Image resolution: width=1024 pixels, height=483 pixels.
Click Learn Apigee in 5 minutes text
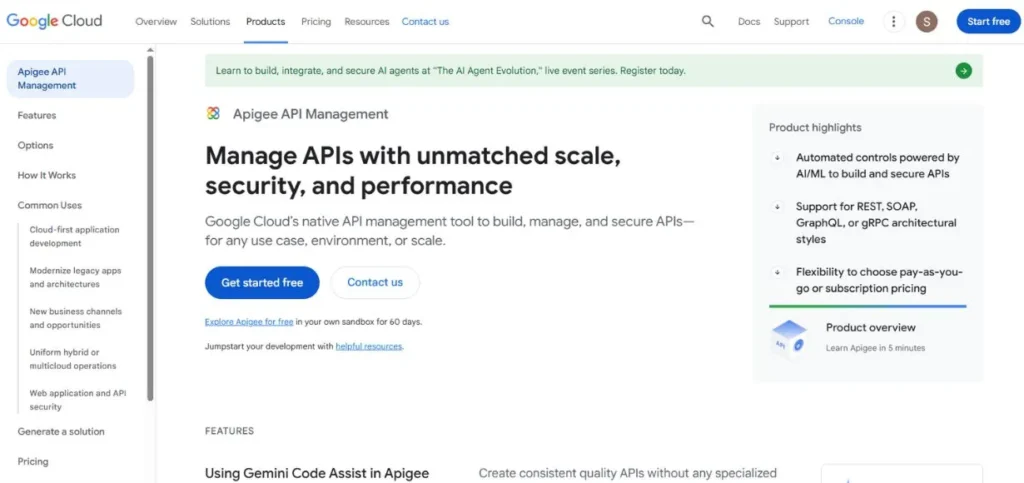pyautogui.click(x=875, y=348)
